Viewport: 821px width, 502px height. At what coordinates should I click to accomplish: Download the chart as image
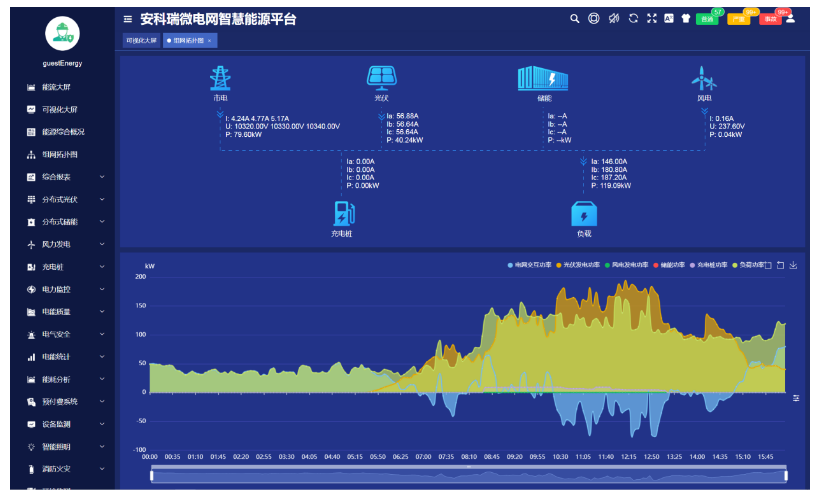coord(793,265)
